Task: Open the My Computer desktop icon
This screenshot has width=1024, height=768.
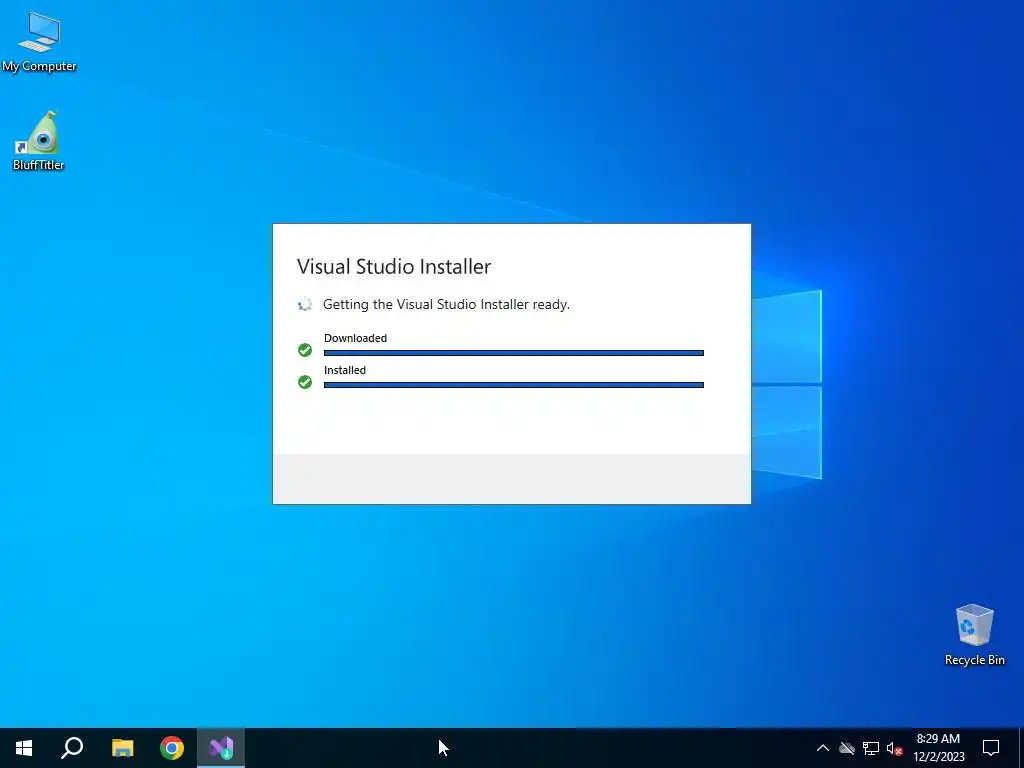Action: (39, 41)
